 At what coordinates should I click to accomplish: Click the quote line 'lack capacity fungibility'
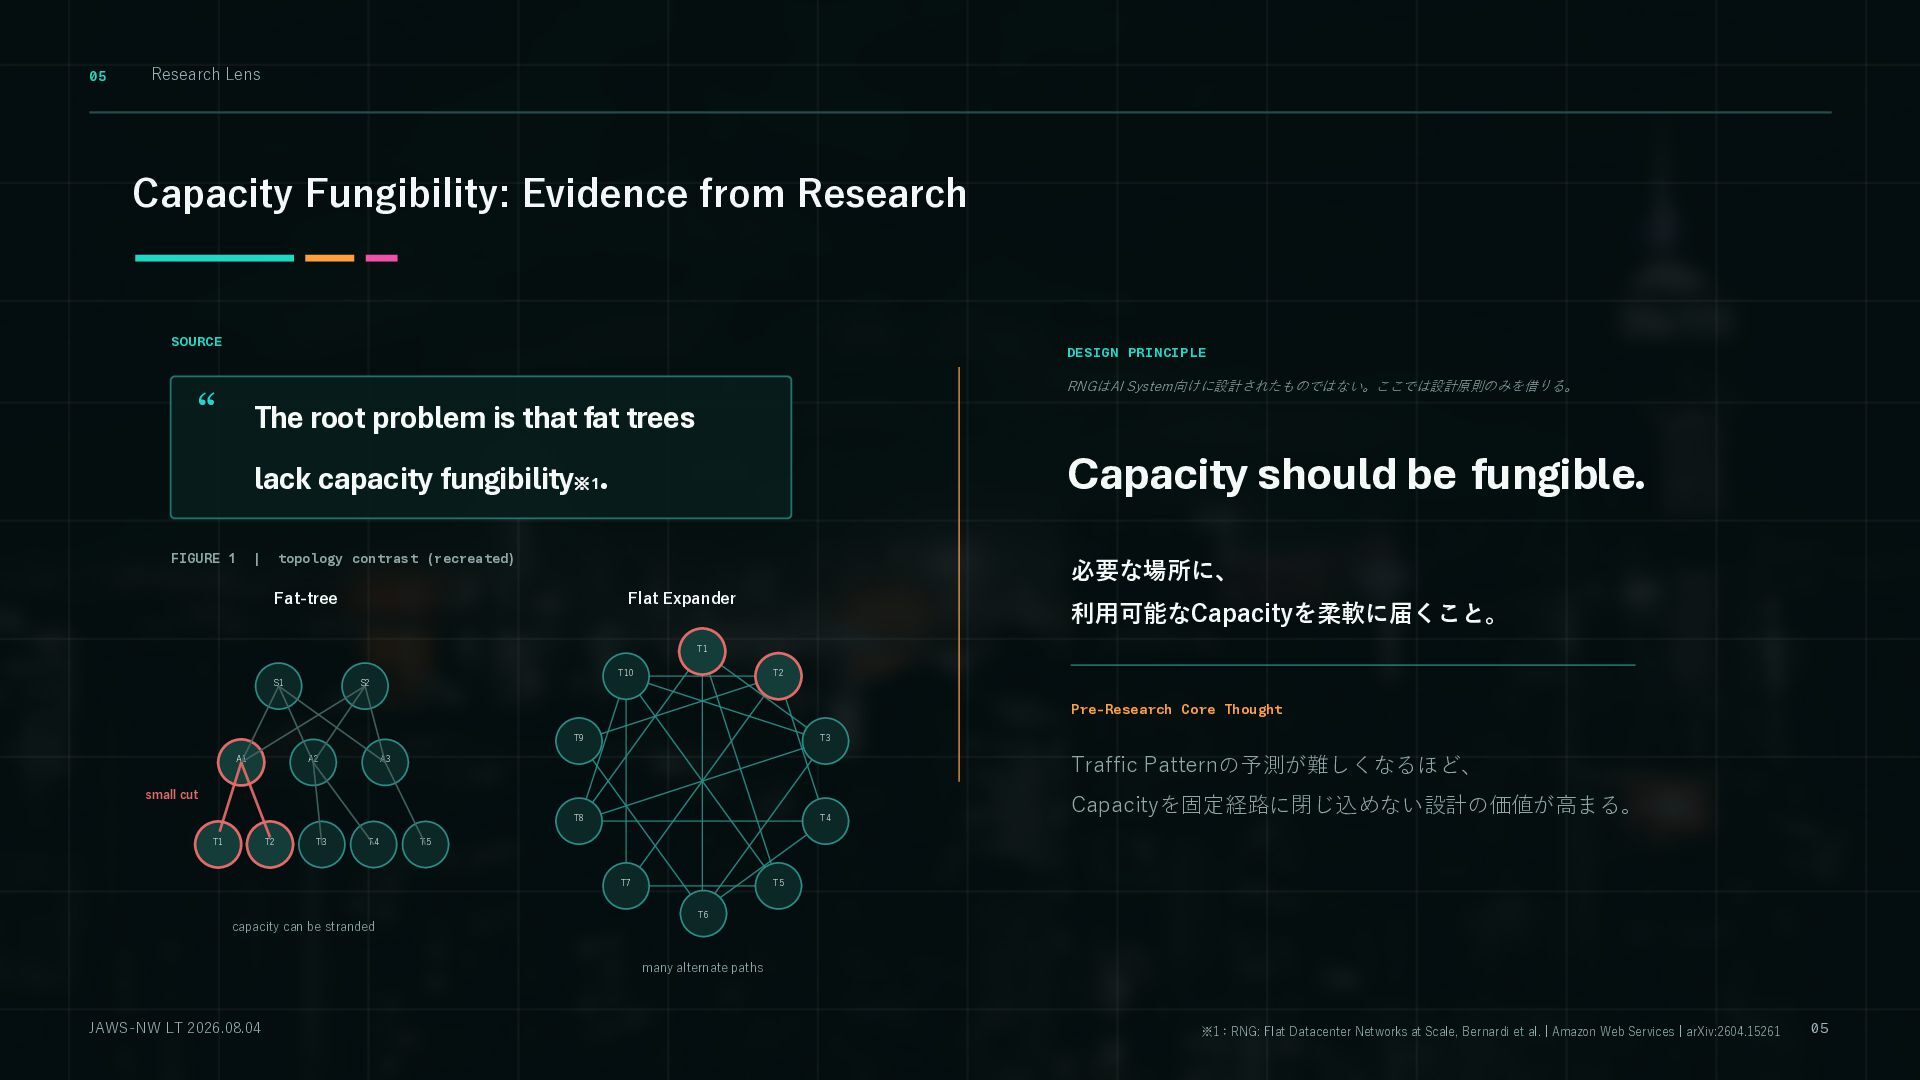click(413, 479)
